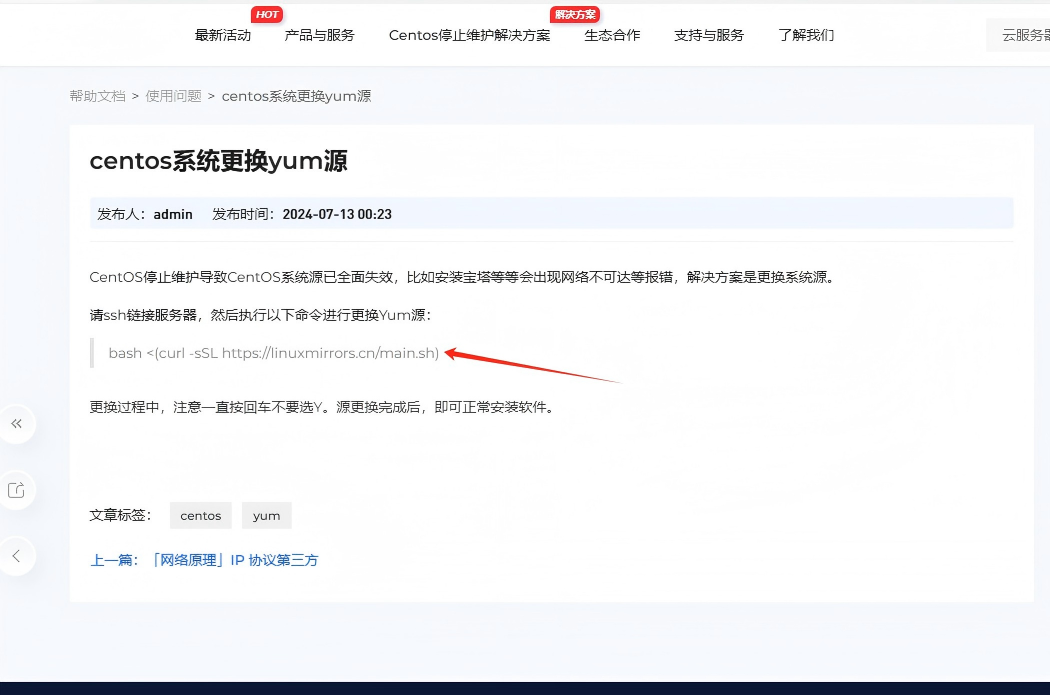
Task: Select Centos停止维护解决方案 in the navigation
Action: pyautogui.click(x=469, y=35)
